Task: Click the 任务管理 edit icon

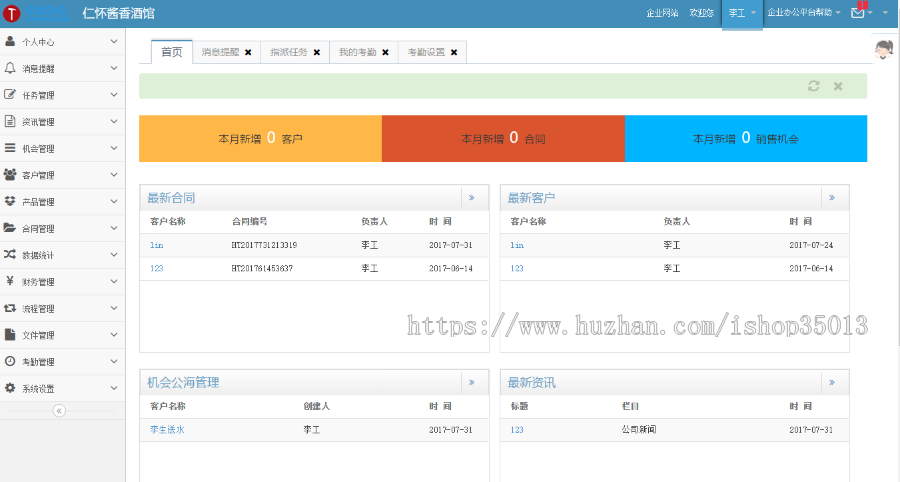Action: coord(10,94)
